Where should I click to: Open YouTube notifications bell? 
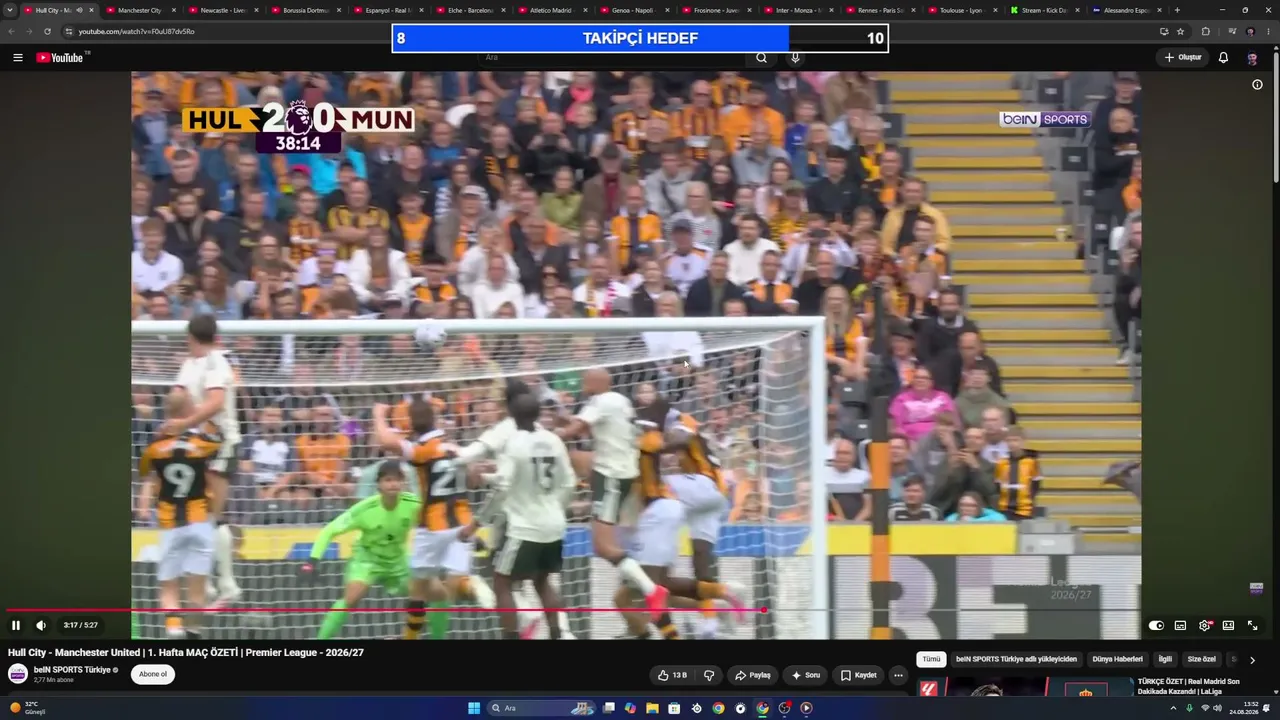[1223, 58]
